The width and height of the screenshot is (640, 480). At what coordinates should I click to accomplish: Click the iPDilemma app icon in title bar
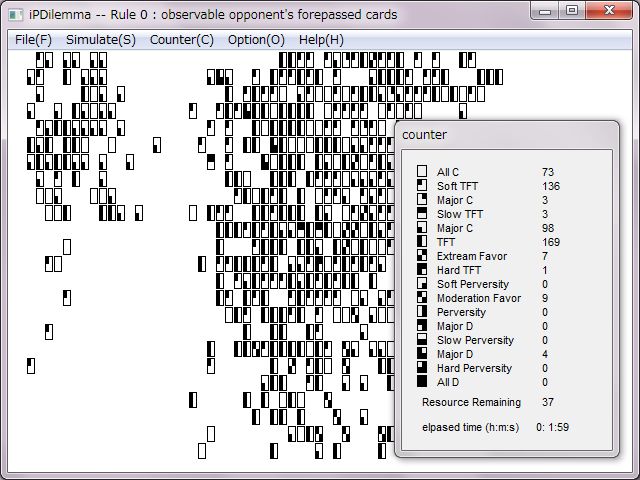[x=16, y=15]
